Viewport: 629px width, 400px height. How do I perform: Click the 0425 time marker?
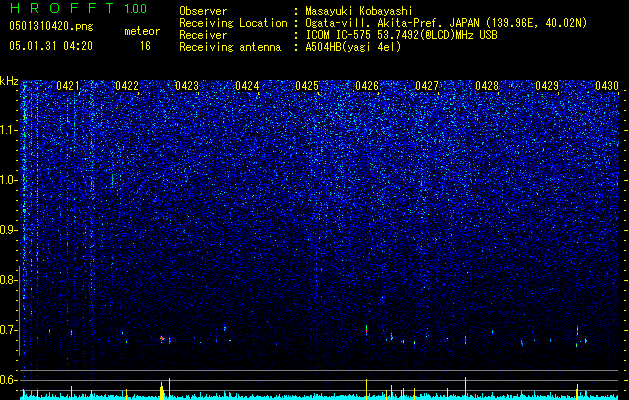307,86
